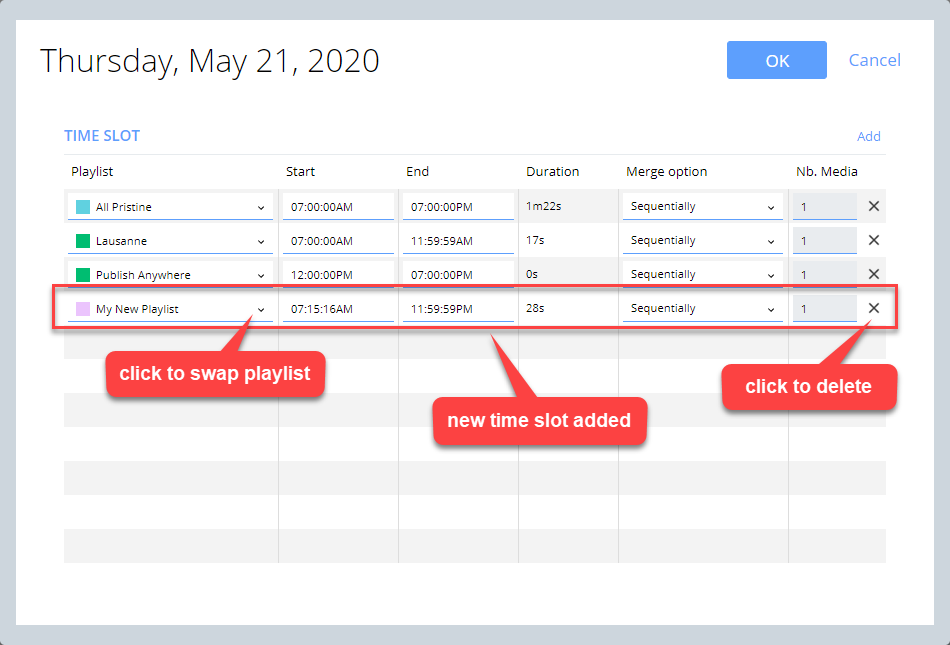
Task: Add a new time slot
Action: coord(868,136)
